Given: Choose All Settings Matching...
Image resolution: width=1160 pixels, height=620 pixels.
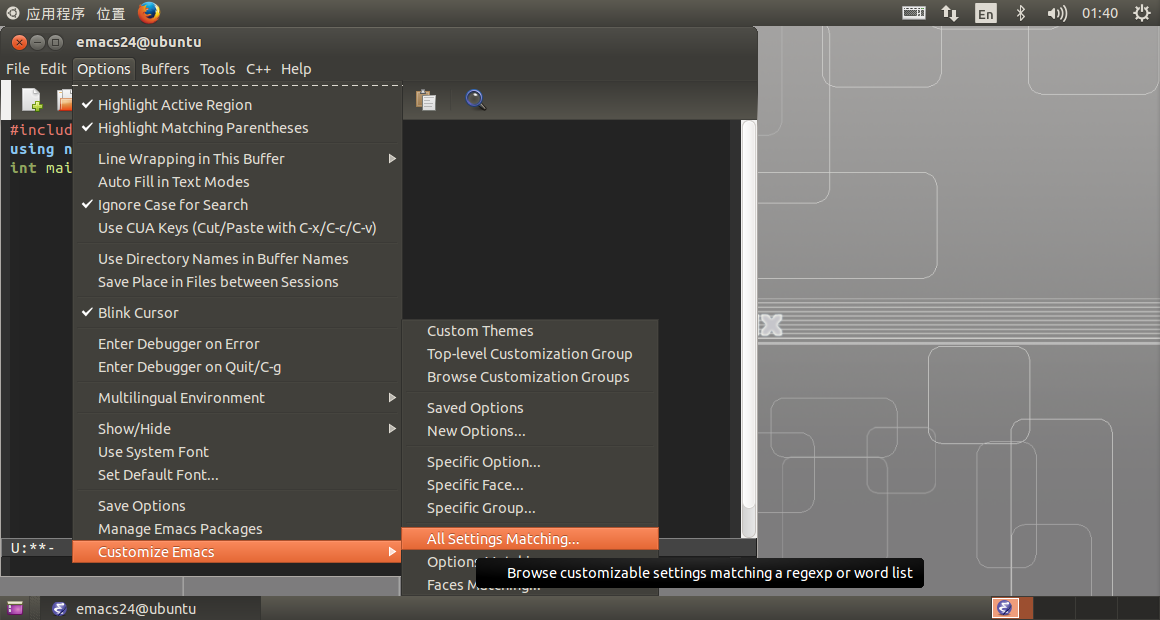Looking at the screenshot, I should click(x=530, y=539).
